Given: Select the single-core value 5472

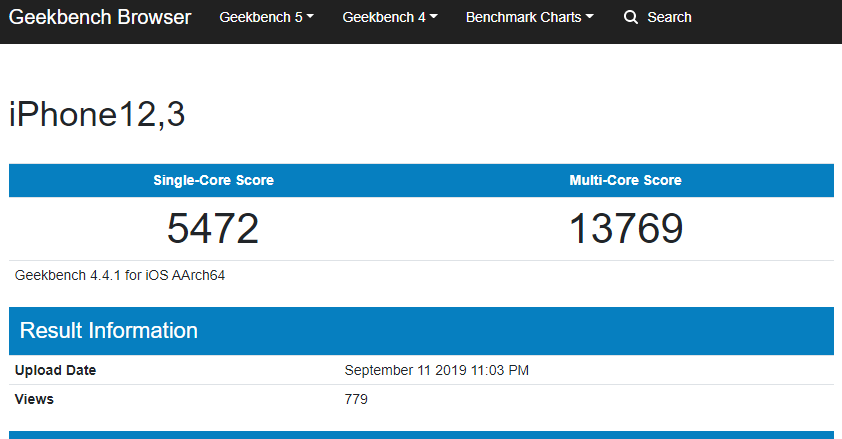Looking at the screenshot, I should (x=213, y=229).
